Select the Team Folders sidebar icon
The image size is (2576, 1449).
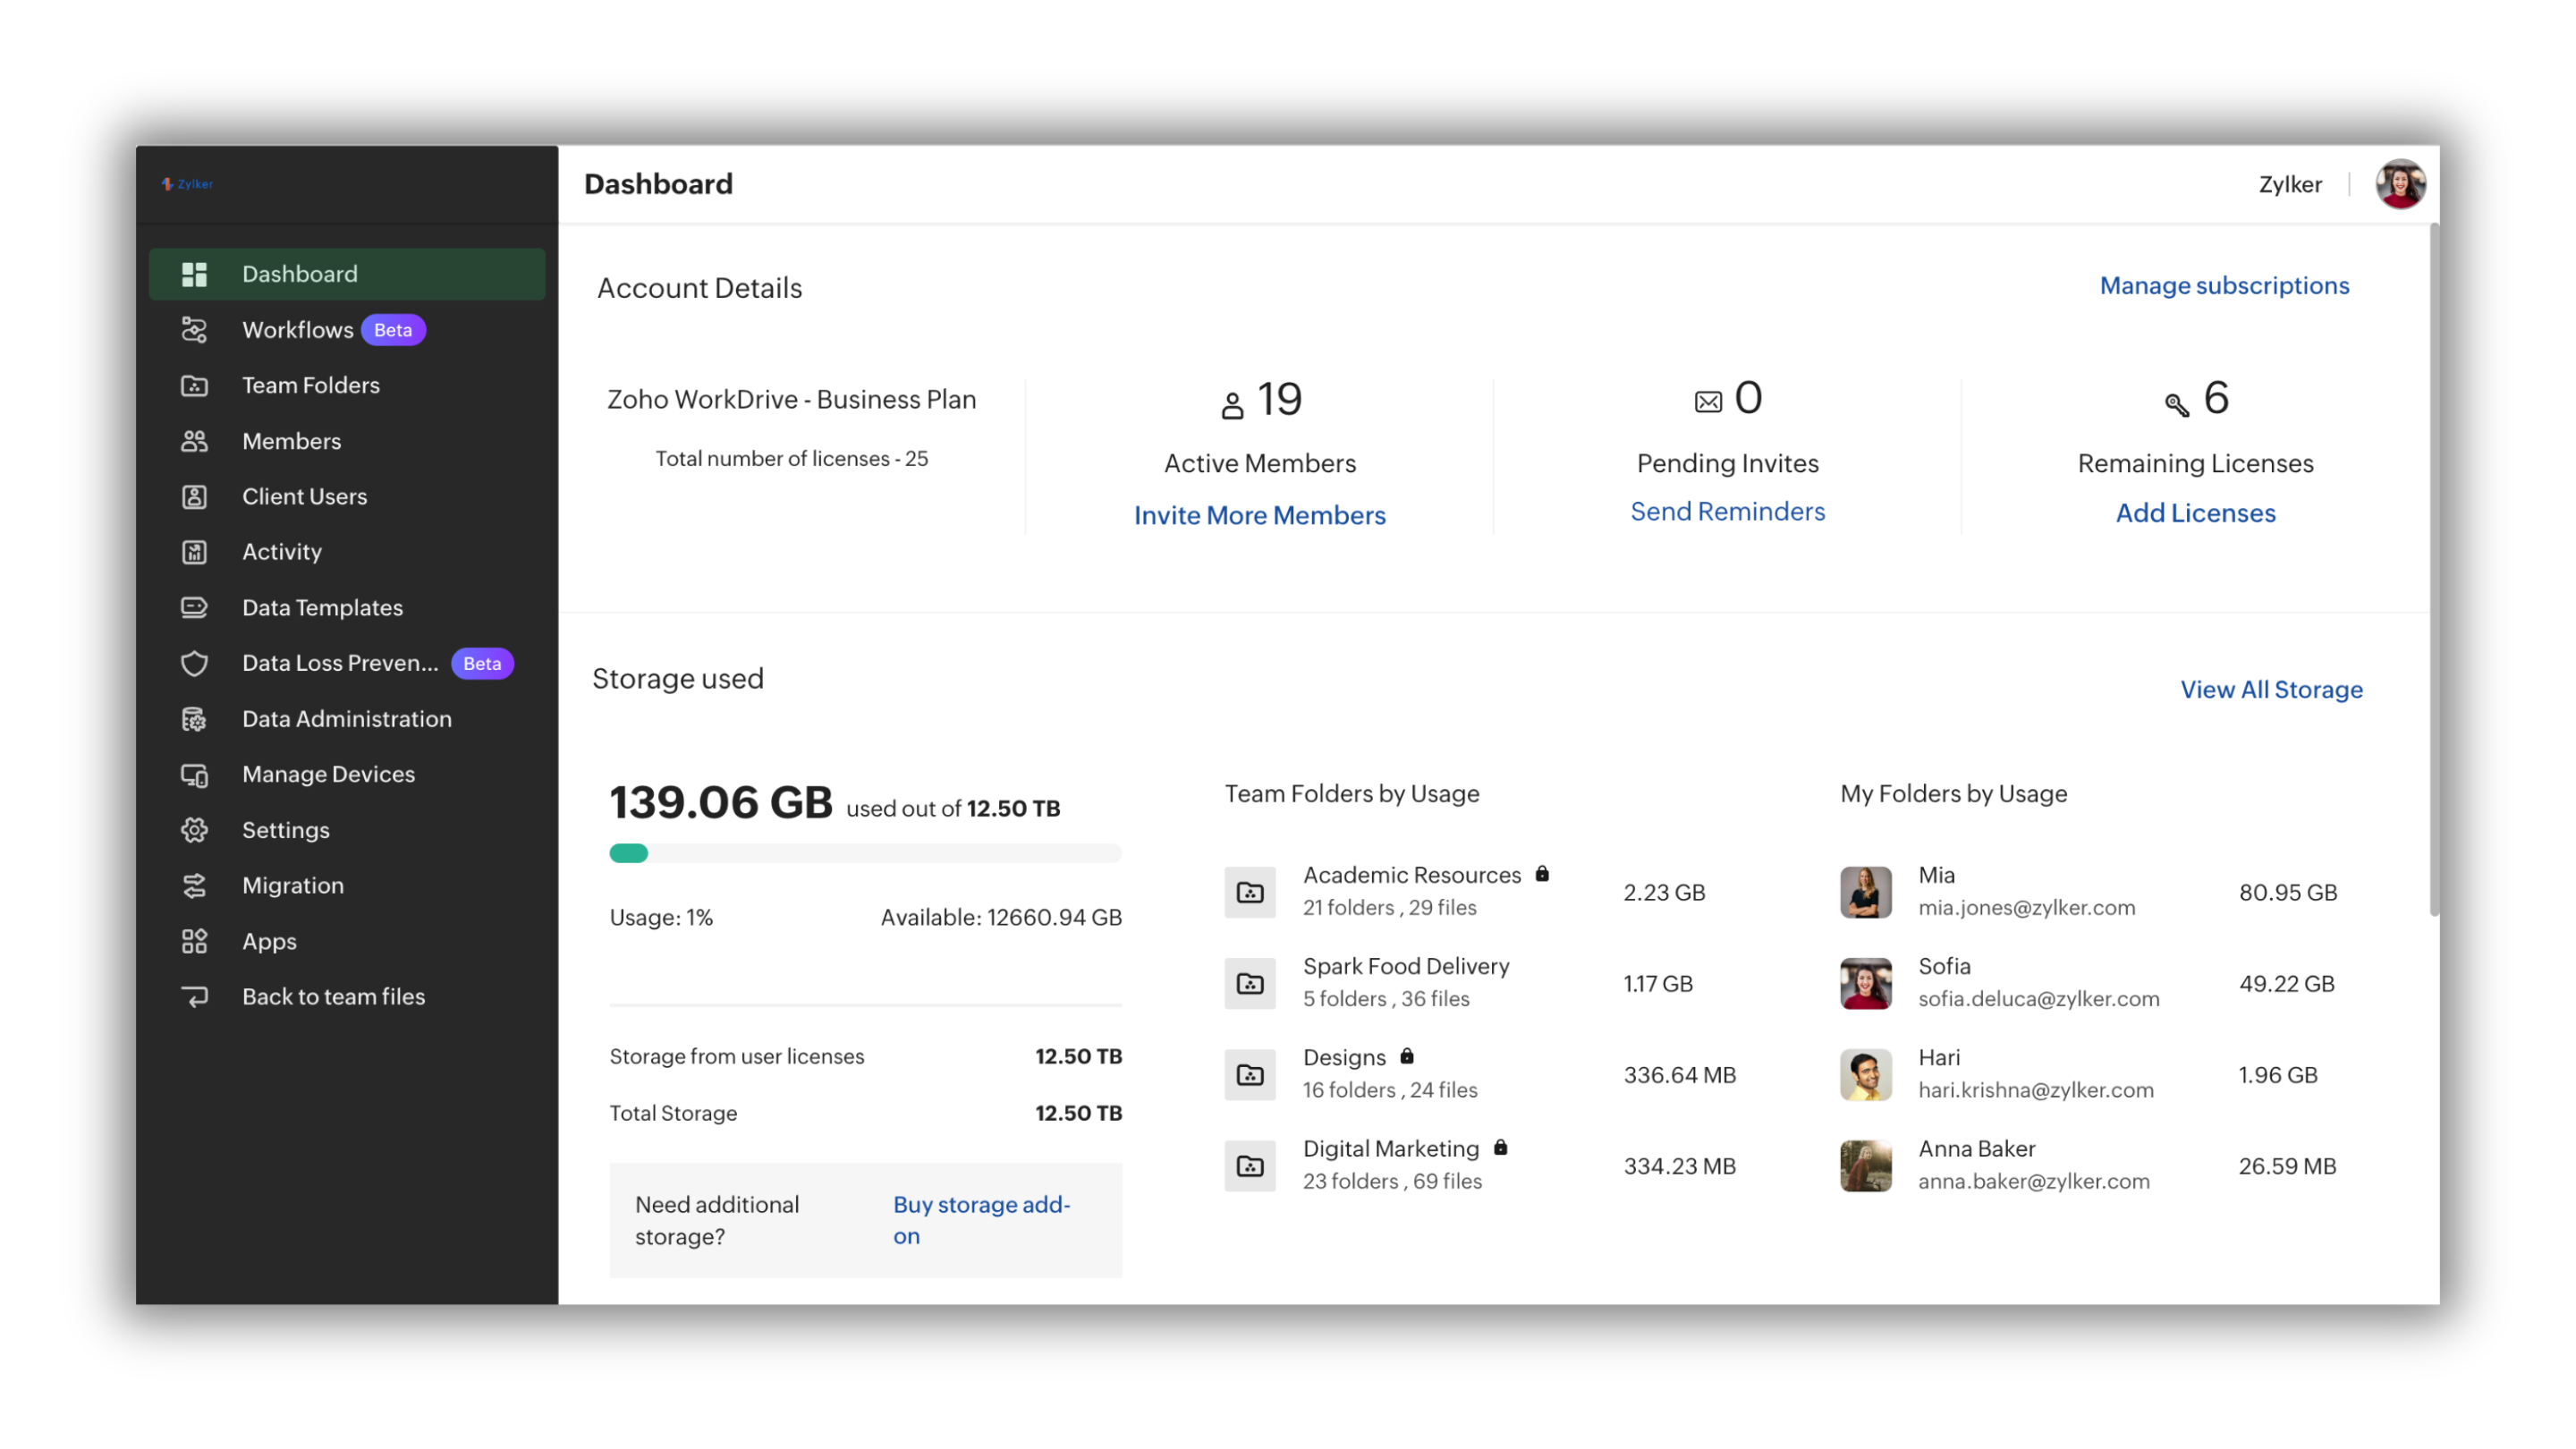point(194,385)
